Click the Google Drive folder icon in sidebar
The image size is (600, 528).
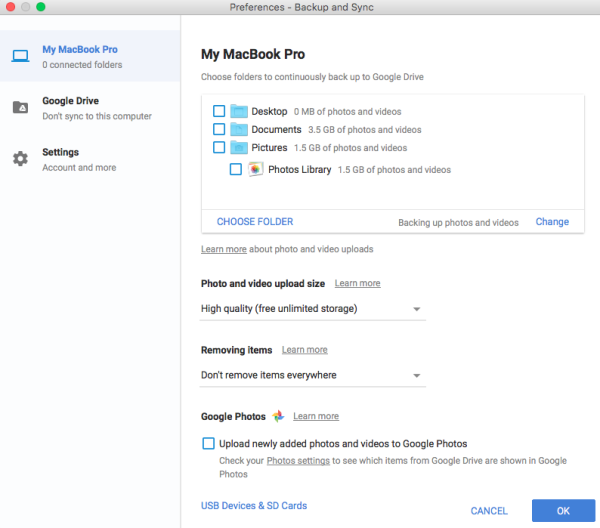tap(20, 107)
